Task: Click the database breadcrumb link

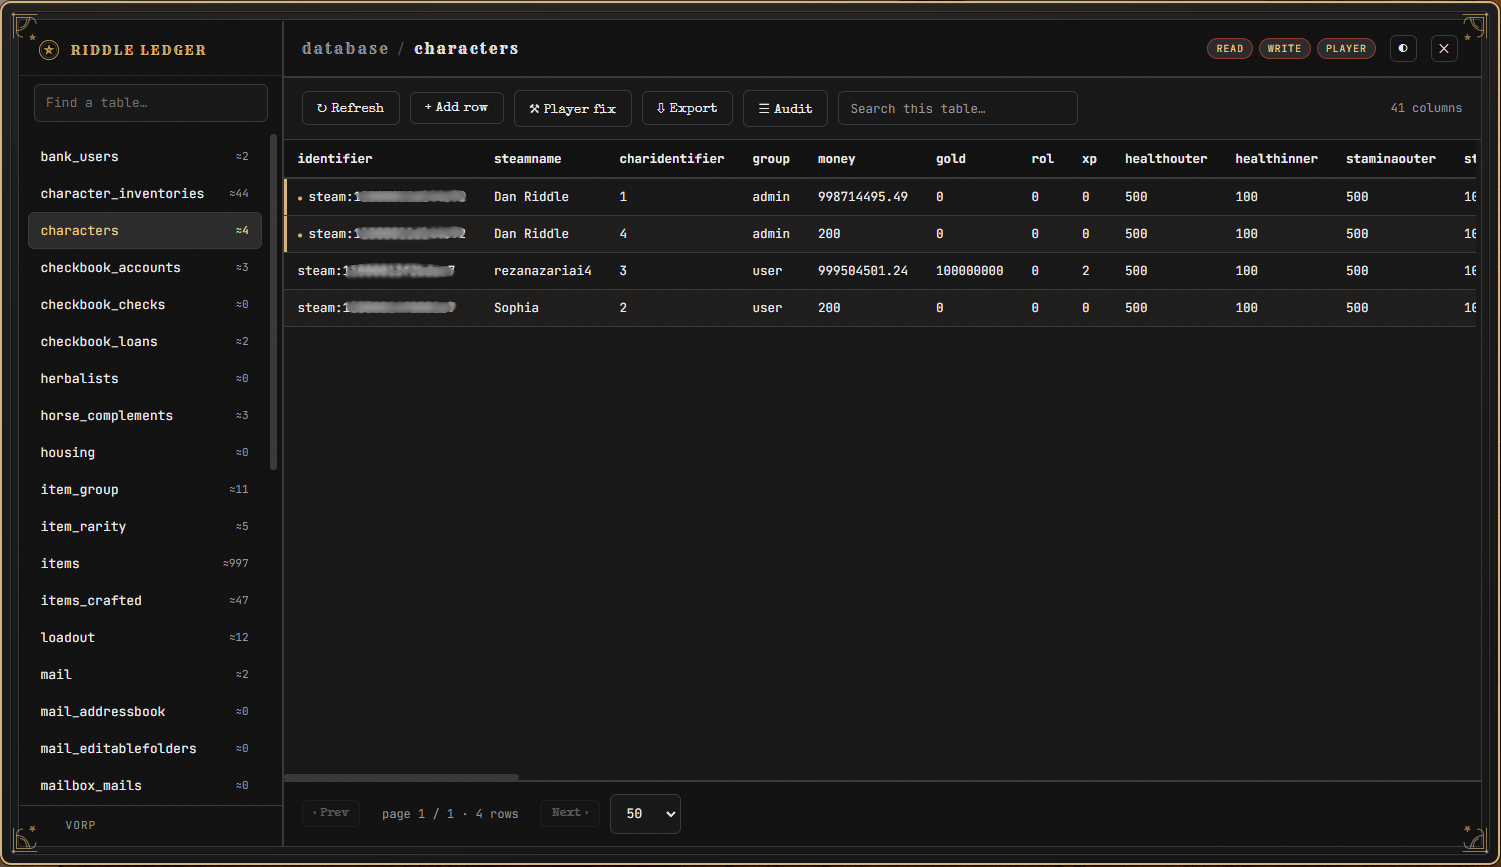Action: 345,48
